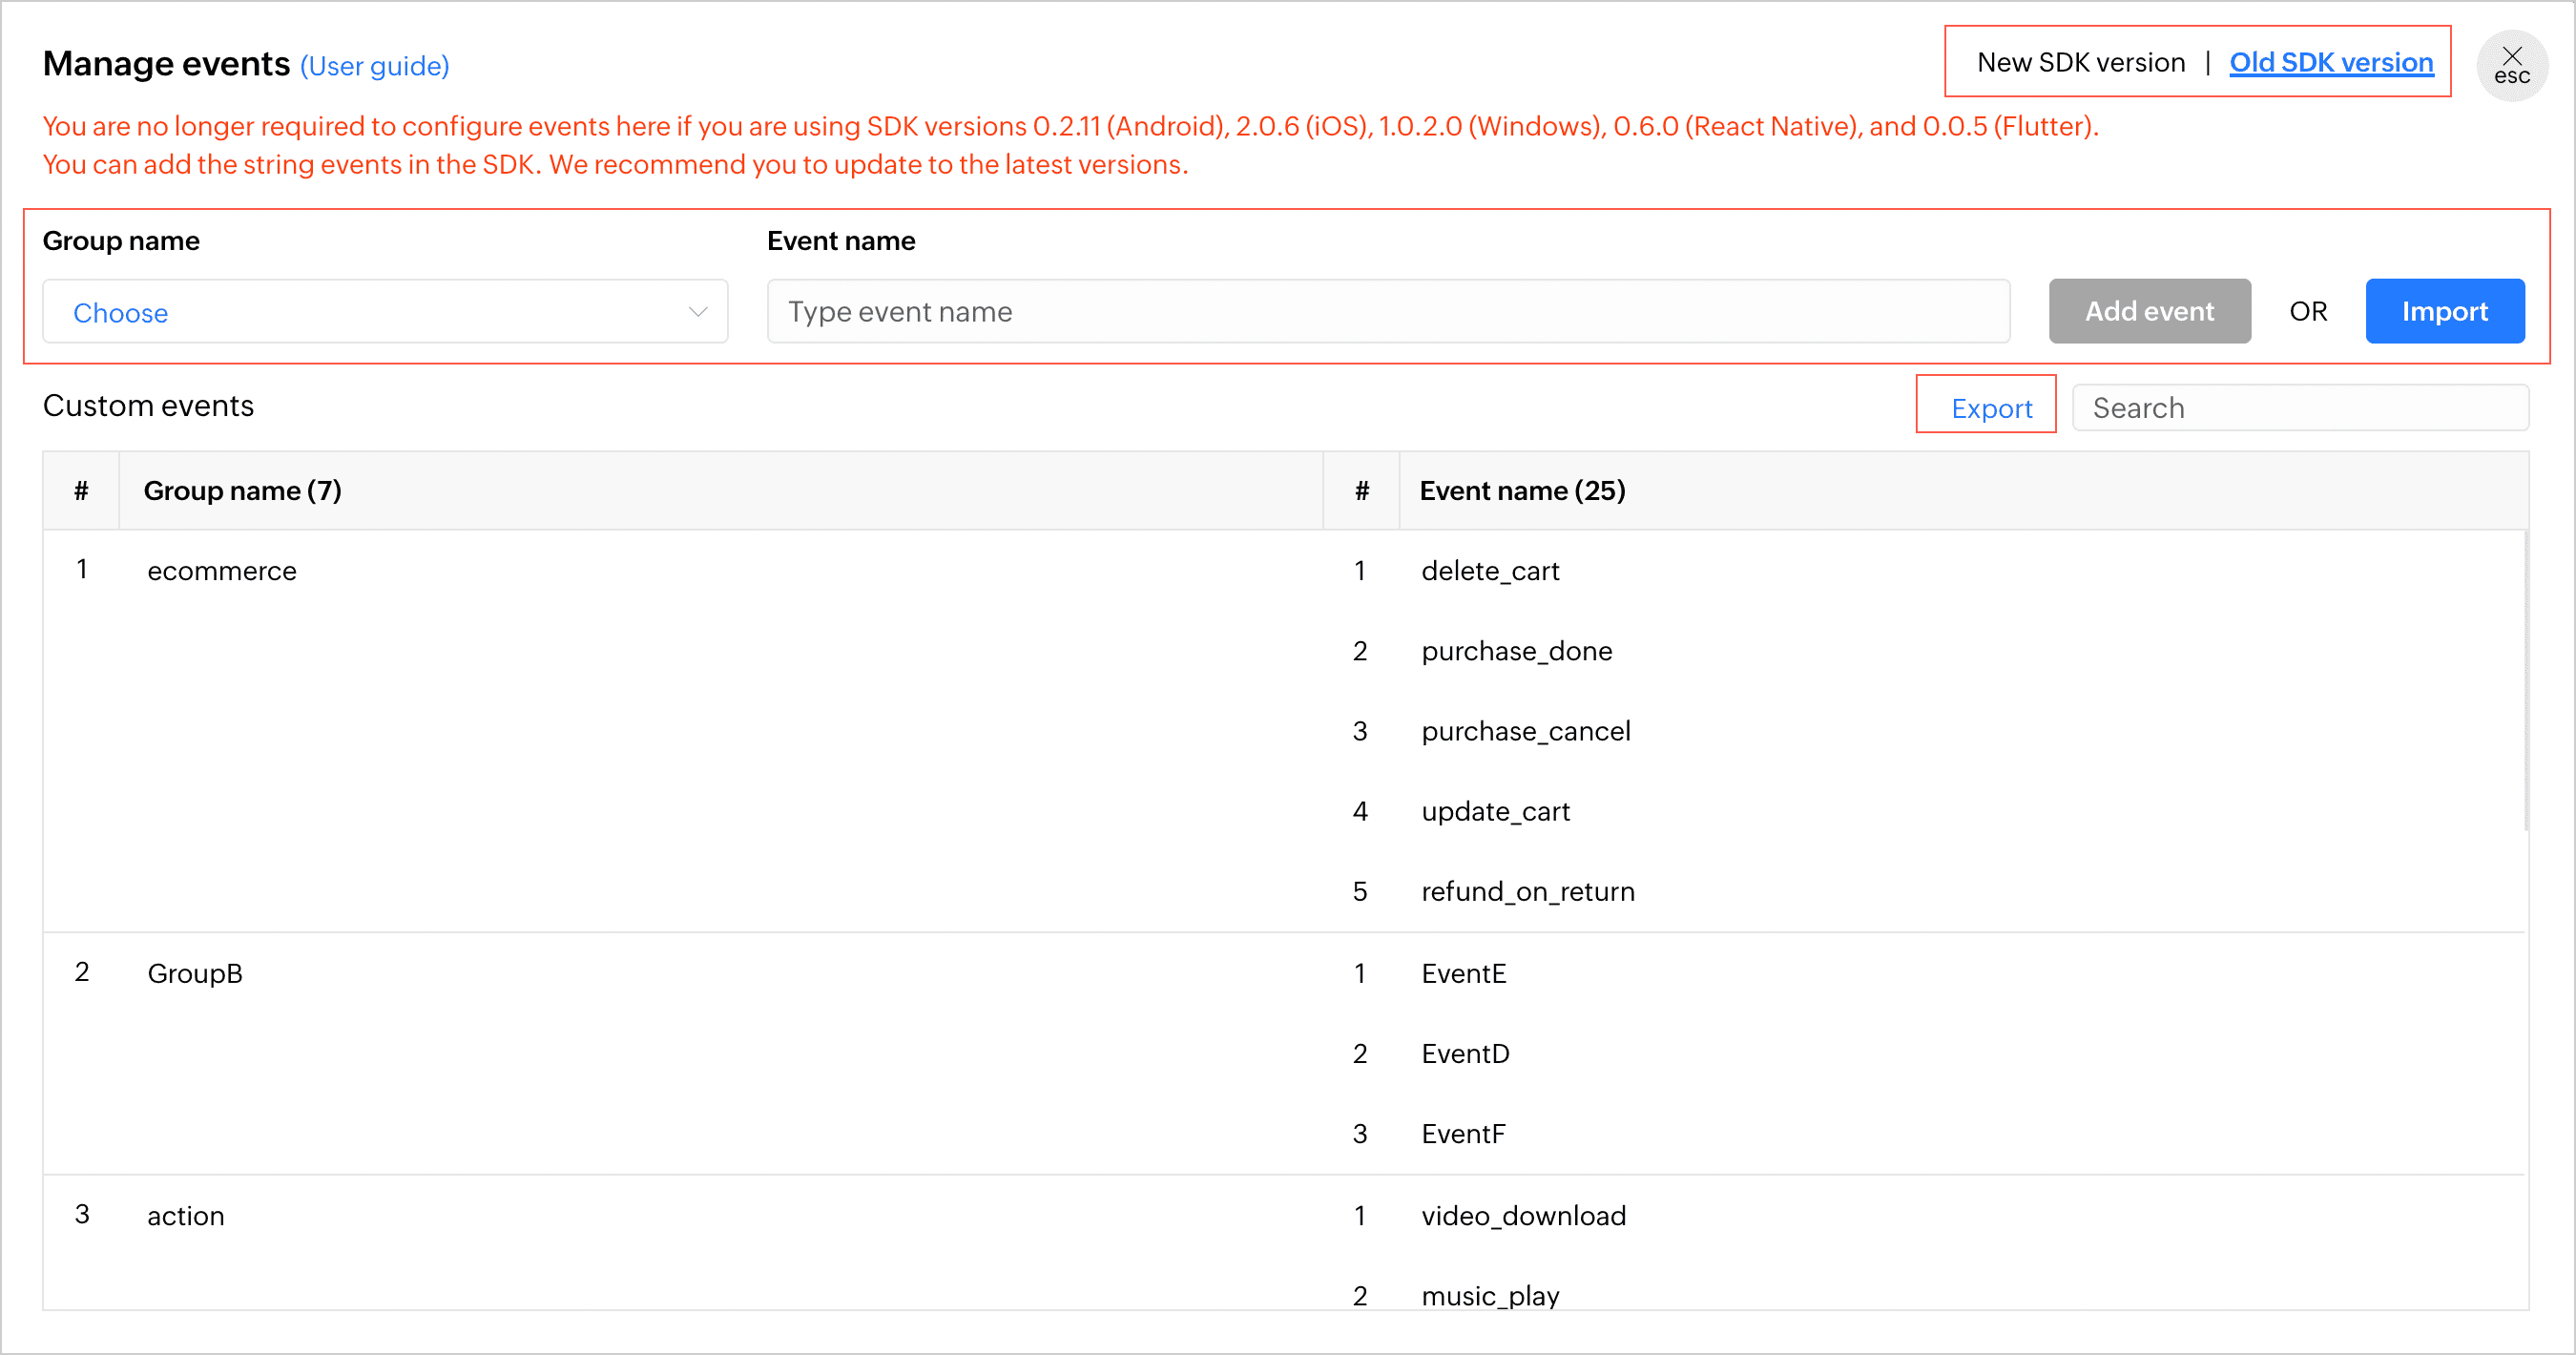The width and height of the screenshot is (2576, 1355).
Task: Focus the custom events Search box
Action: pyautogui.click(x=2300, y=408)
